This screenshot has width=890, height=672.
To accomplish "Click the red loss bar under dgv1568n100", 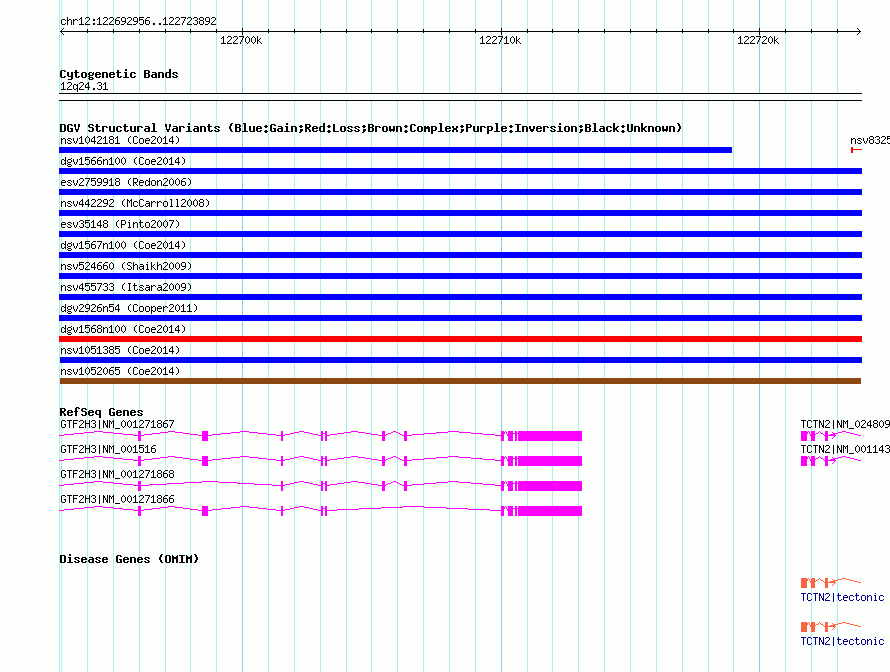I will point(460,339).
